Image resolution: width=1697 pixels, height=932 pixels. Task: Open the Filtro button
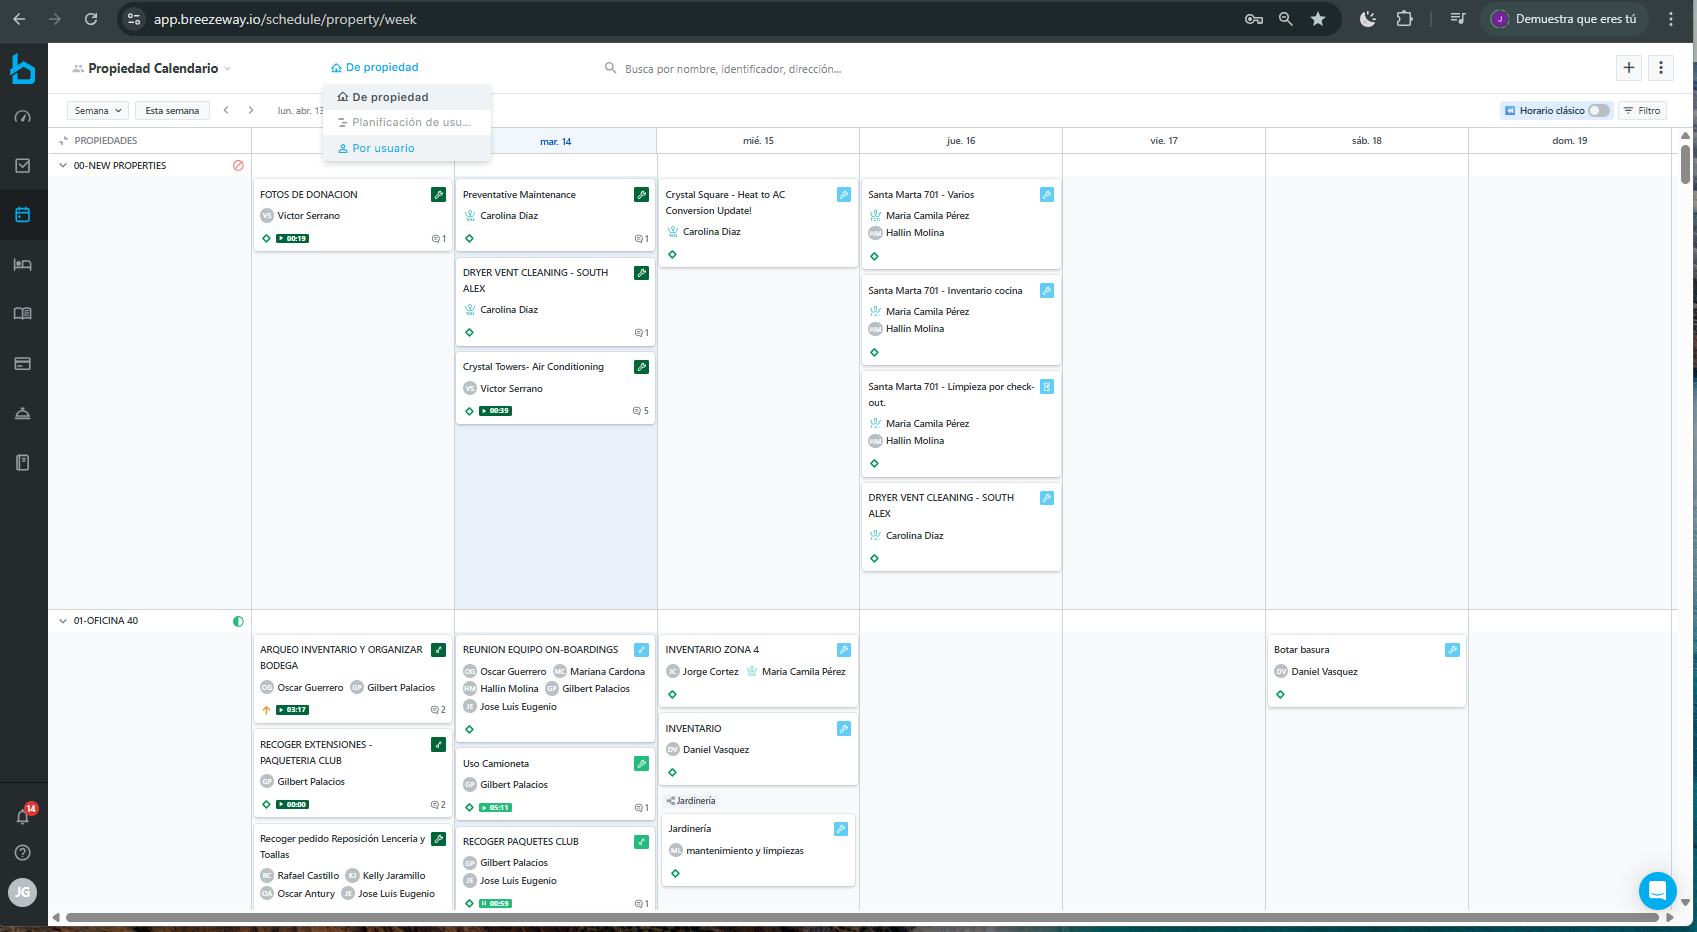pyautogui.click(x=1642, y=111)
